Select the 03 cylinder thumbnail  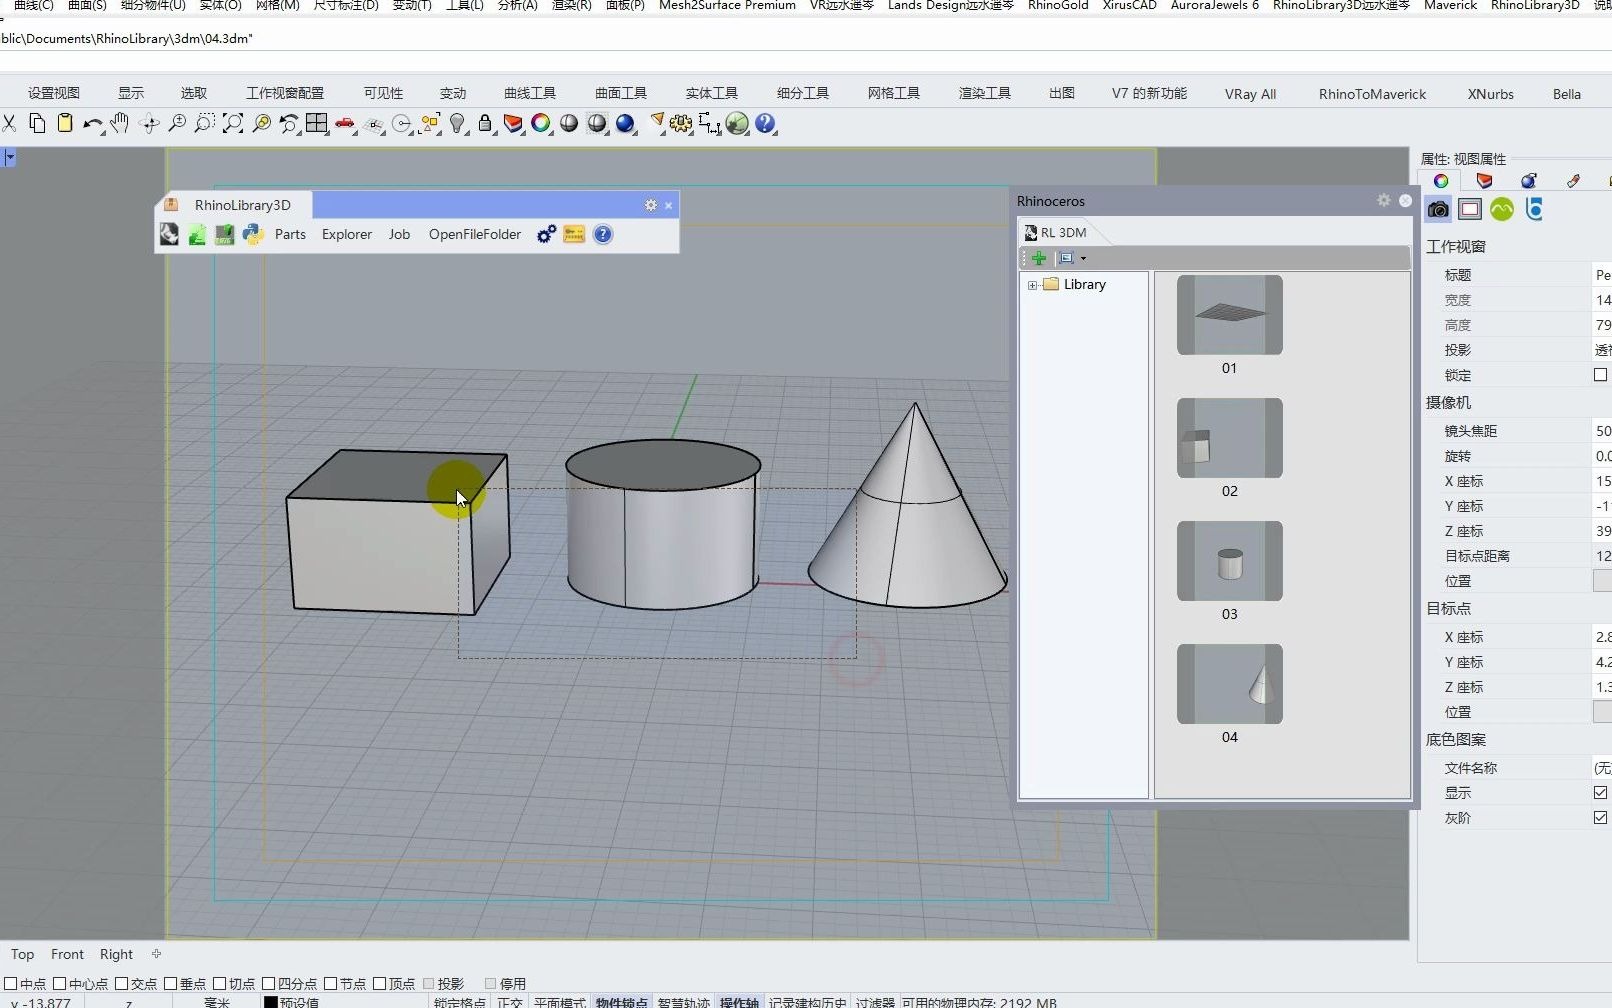[1230, 561]
